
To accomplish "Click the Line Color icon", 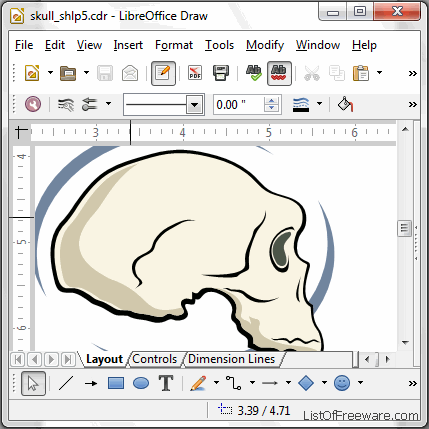I will pos(301,105).
